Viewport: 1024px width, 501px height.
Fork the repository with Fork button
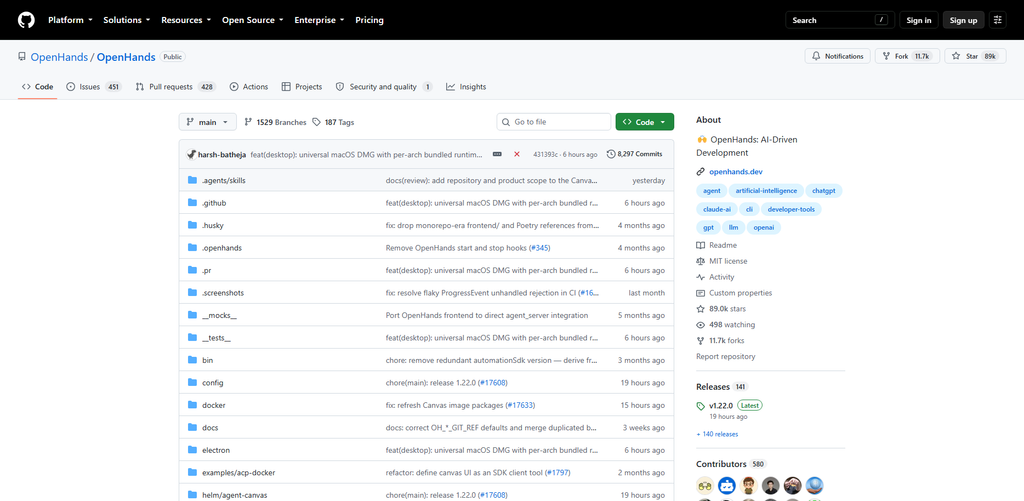(907, 56)
